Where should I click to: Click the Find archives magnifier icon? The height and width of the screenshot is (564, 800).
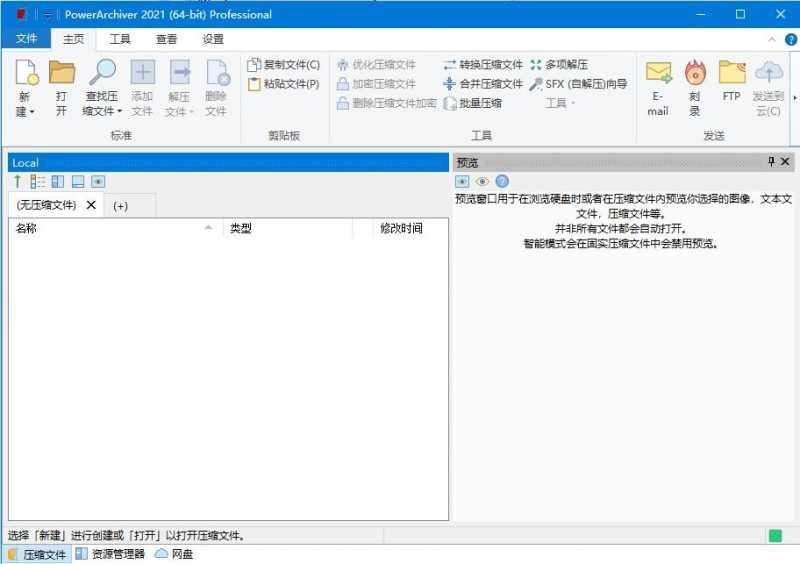103,72
